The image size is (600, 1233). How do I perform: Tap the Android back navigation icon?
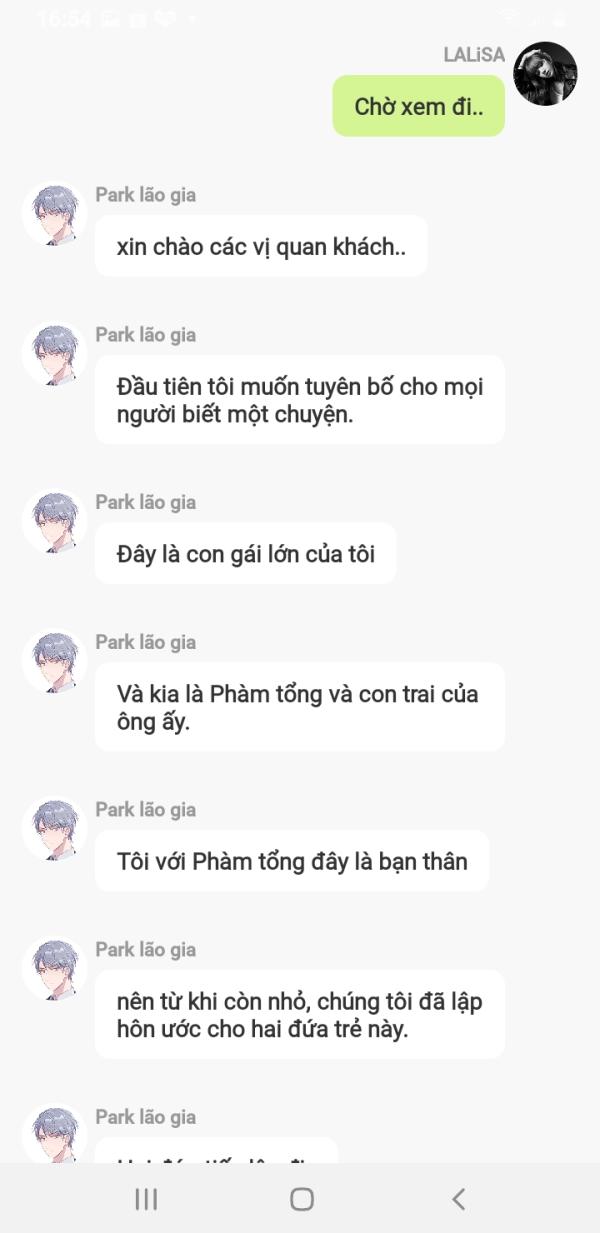tap(458, 1199)
